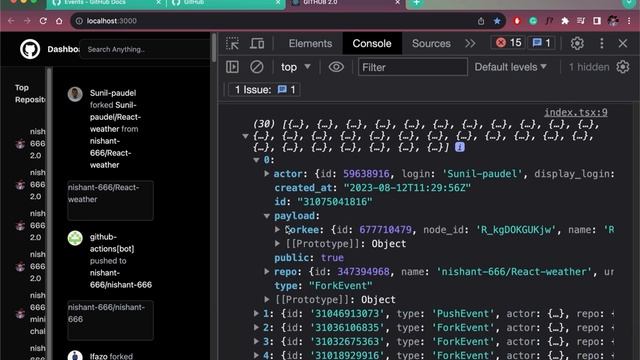Expand the forkee object
The image size is (640, 360).
[x=278, y=230]
